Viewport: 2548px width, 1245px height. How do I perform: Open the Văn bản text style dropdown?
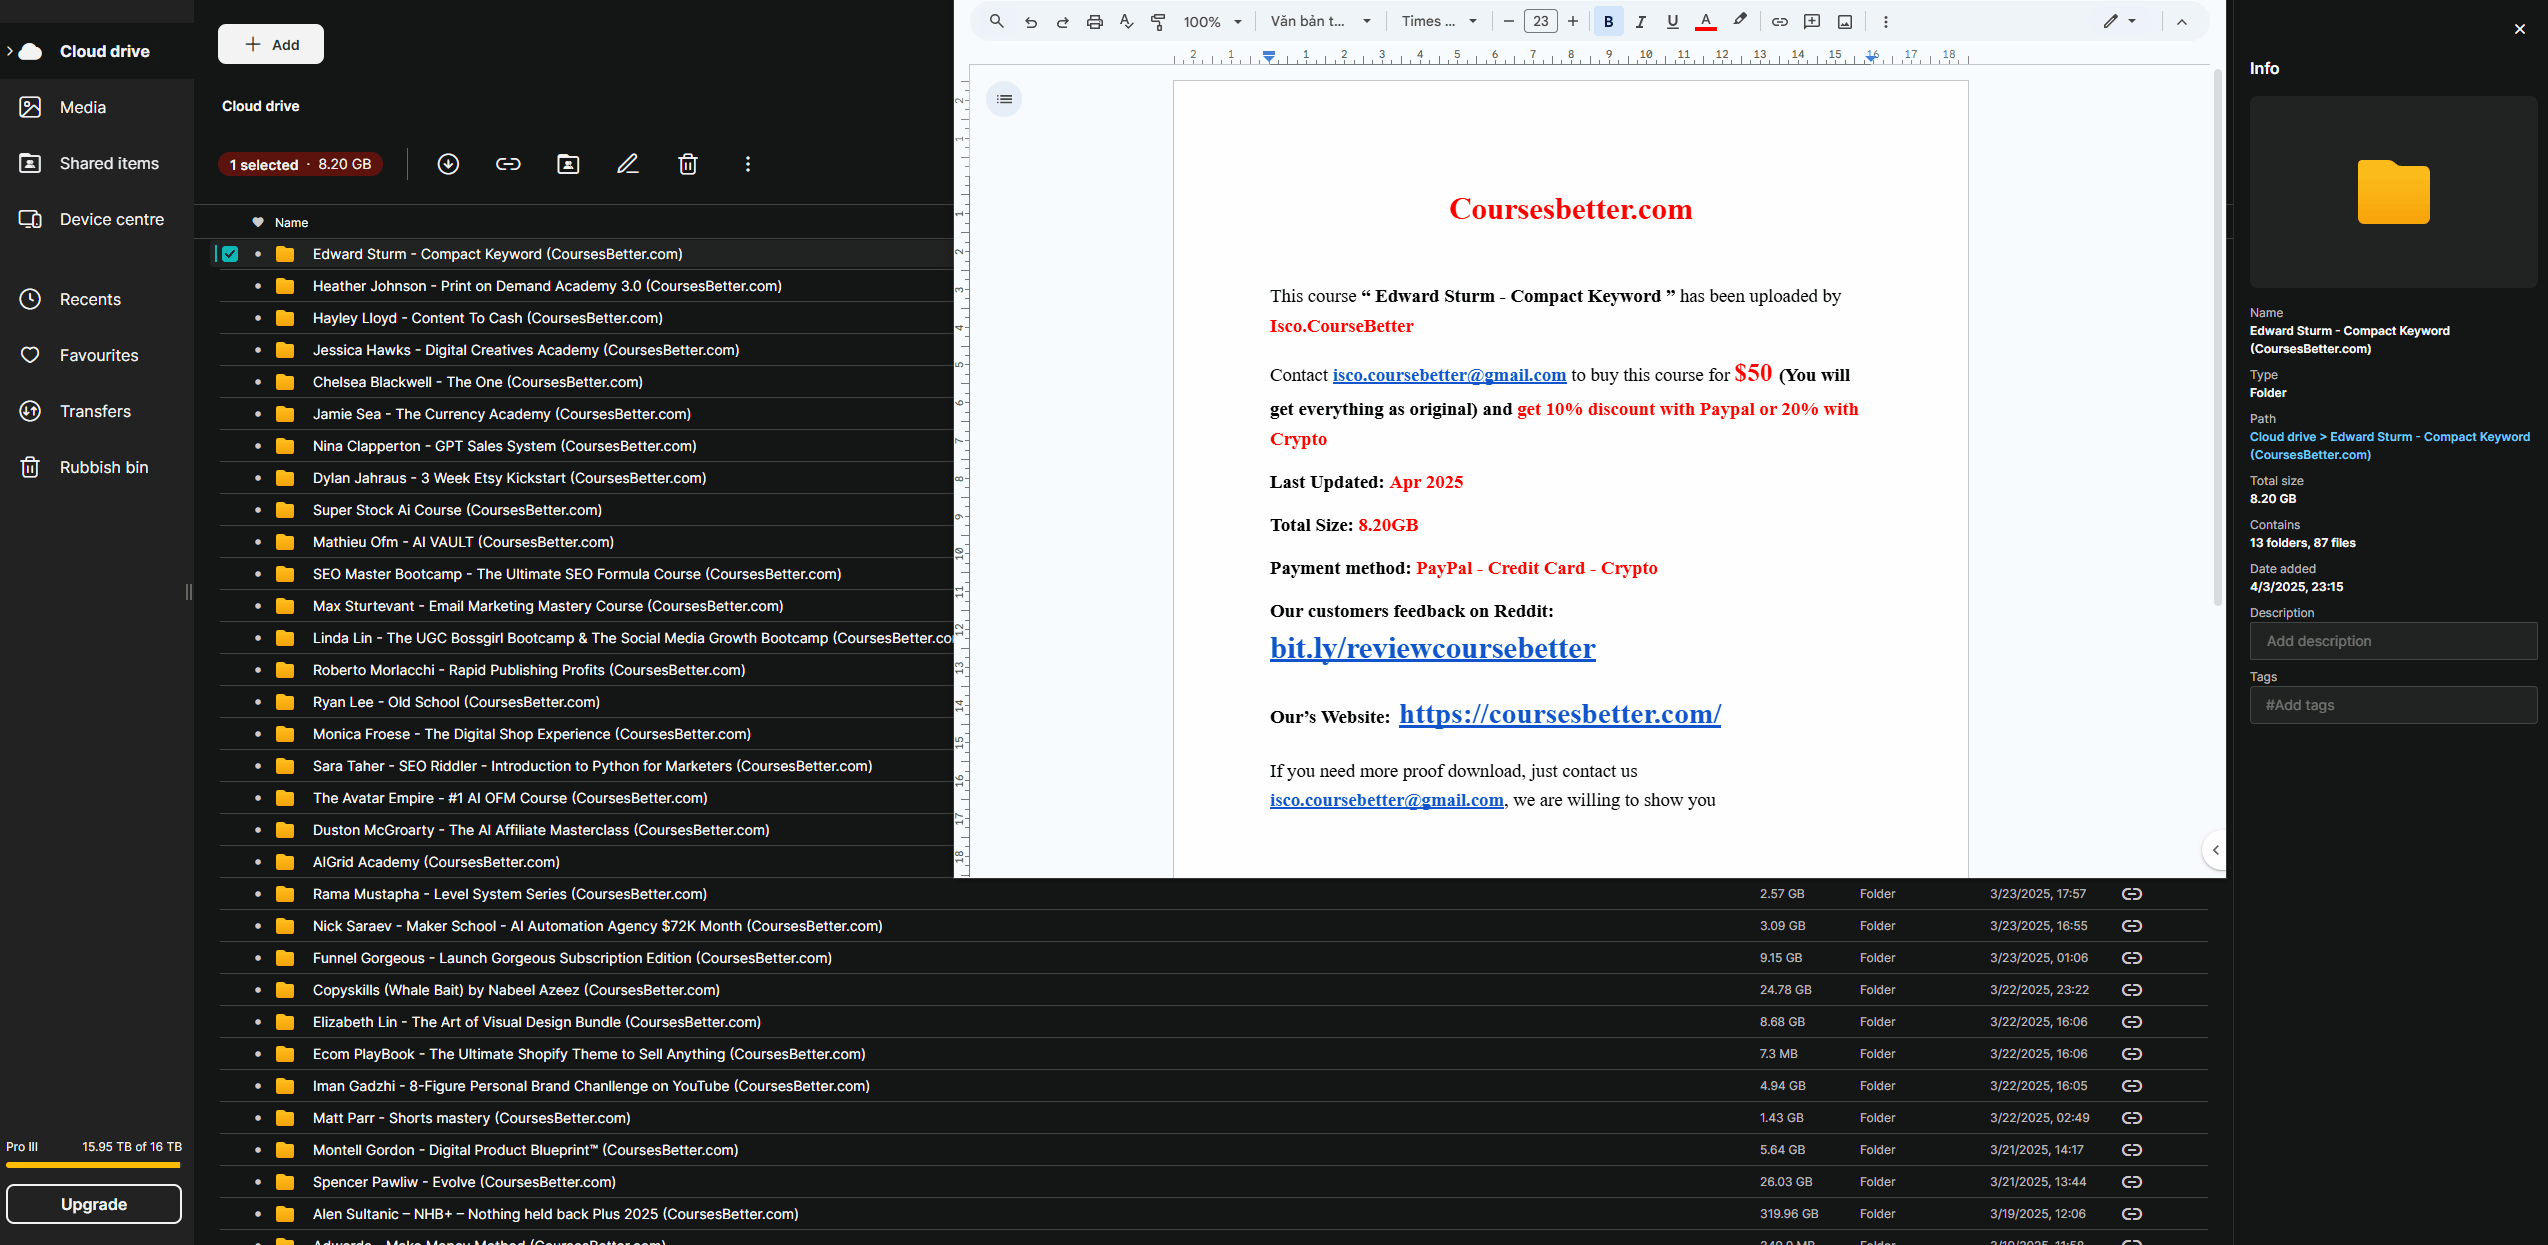click(x=1320, y=21)
